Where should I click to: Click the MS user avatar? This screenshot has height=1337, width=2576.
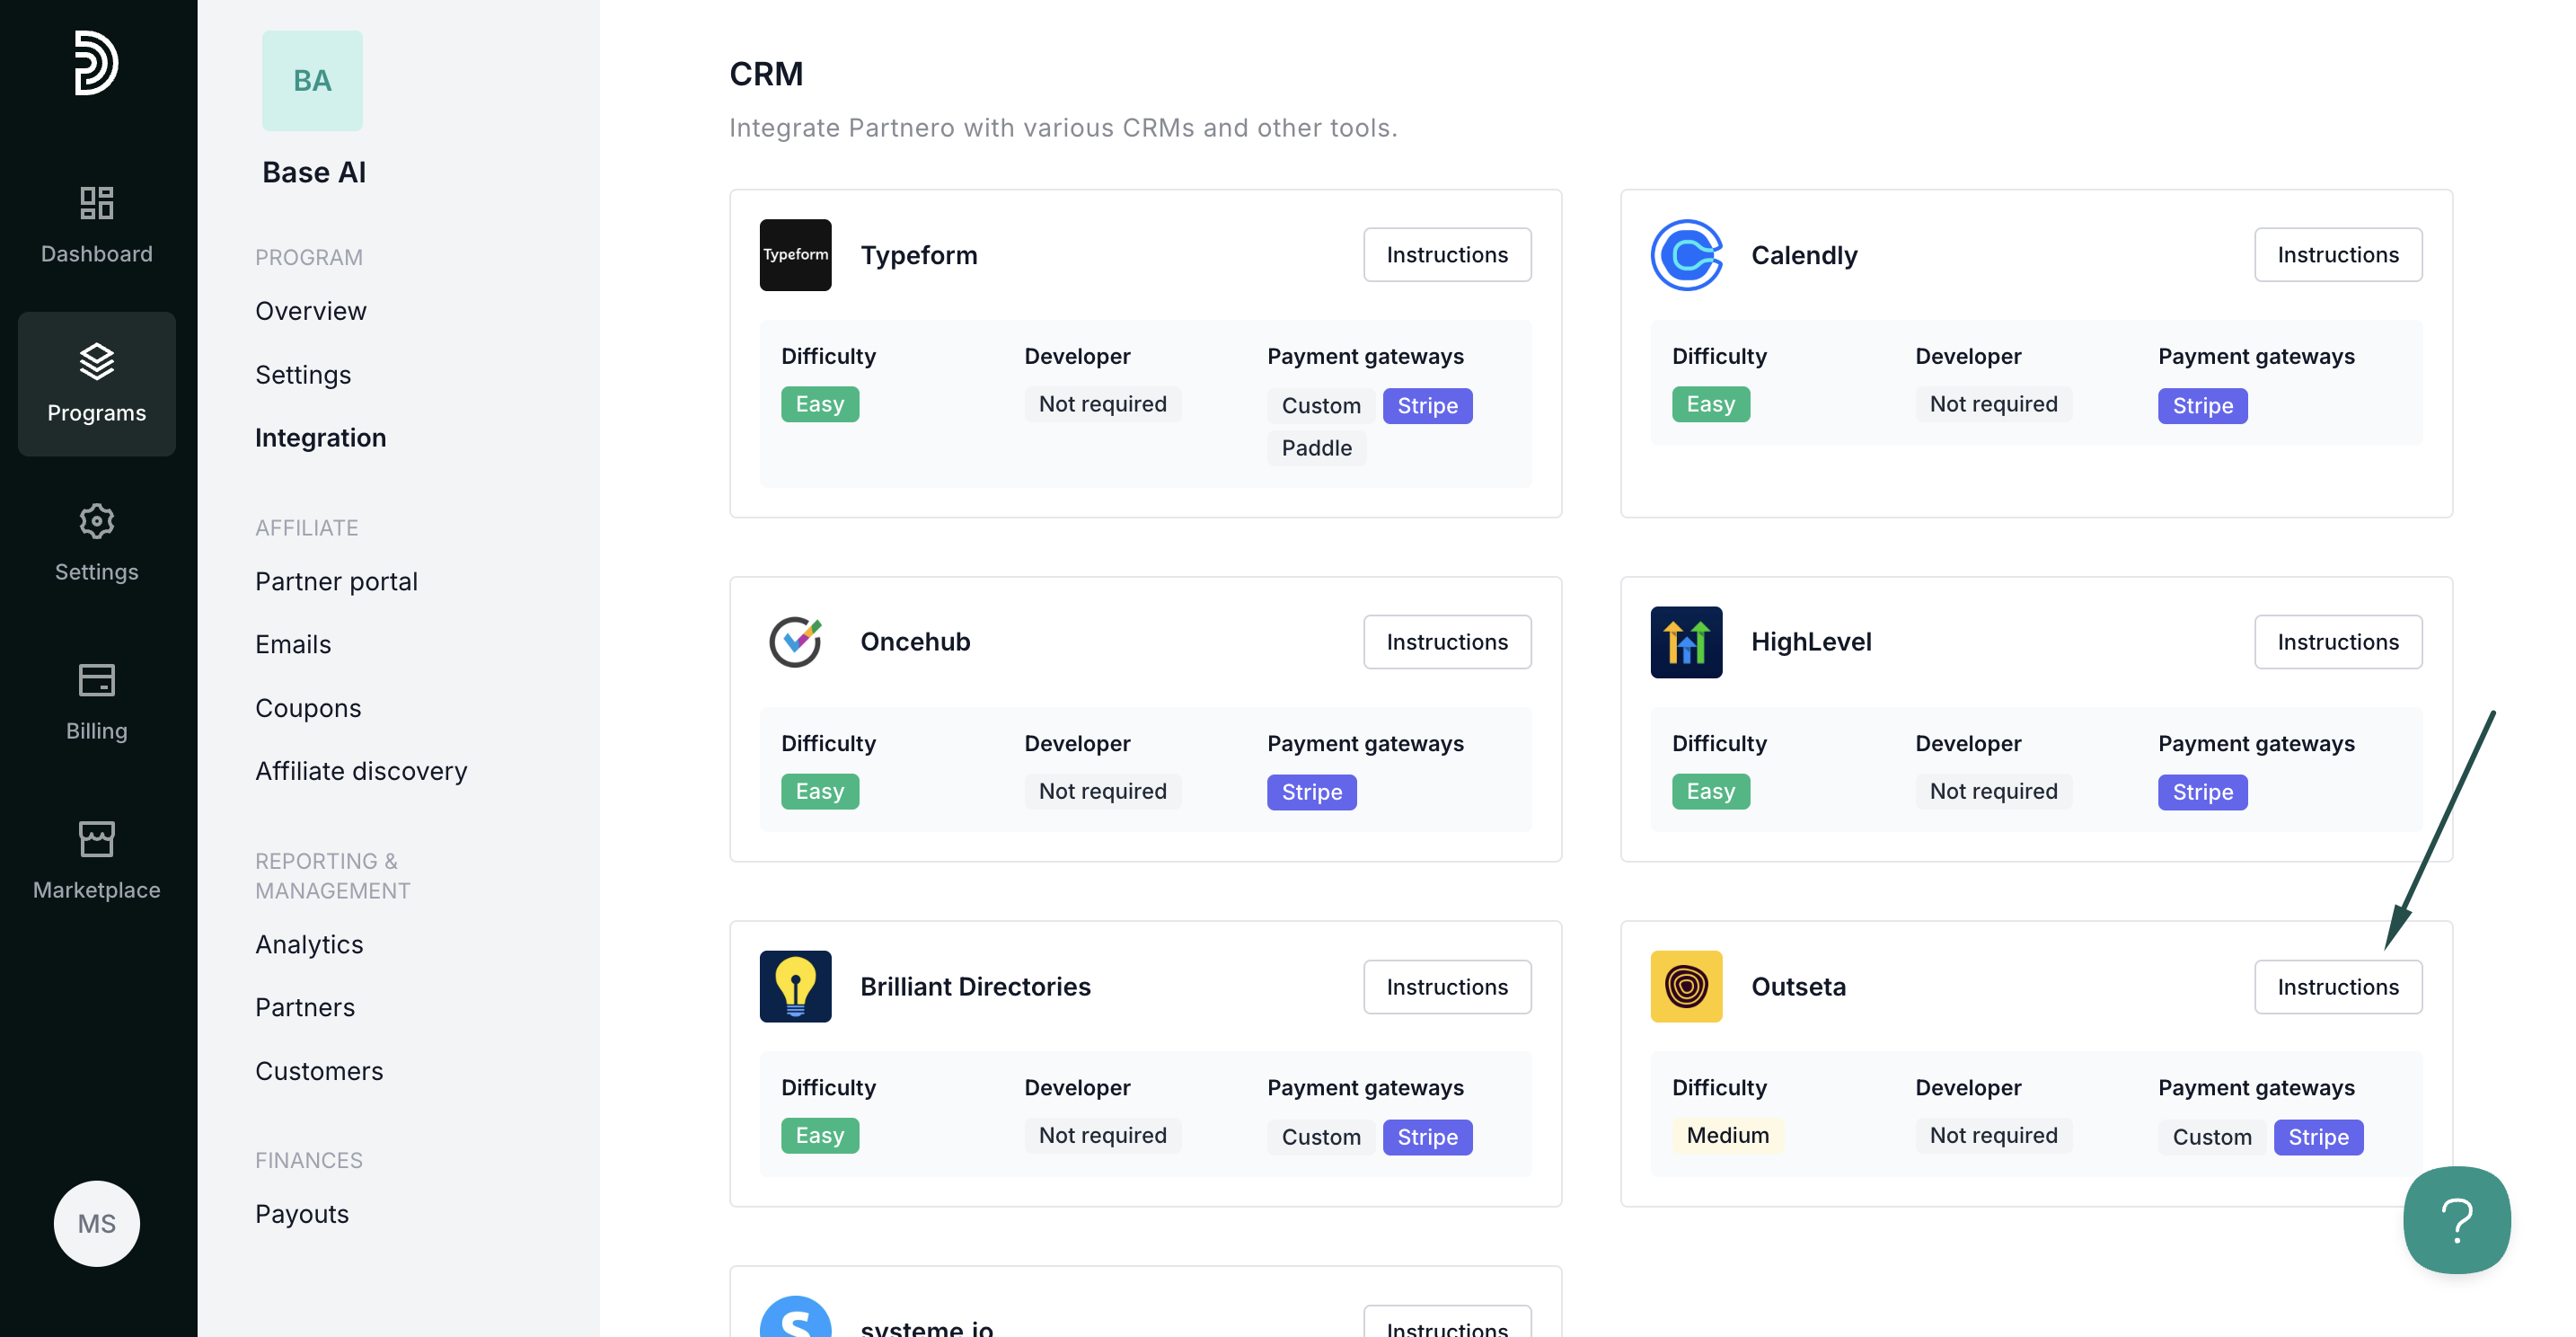[x=96, y=1223]
